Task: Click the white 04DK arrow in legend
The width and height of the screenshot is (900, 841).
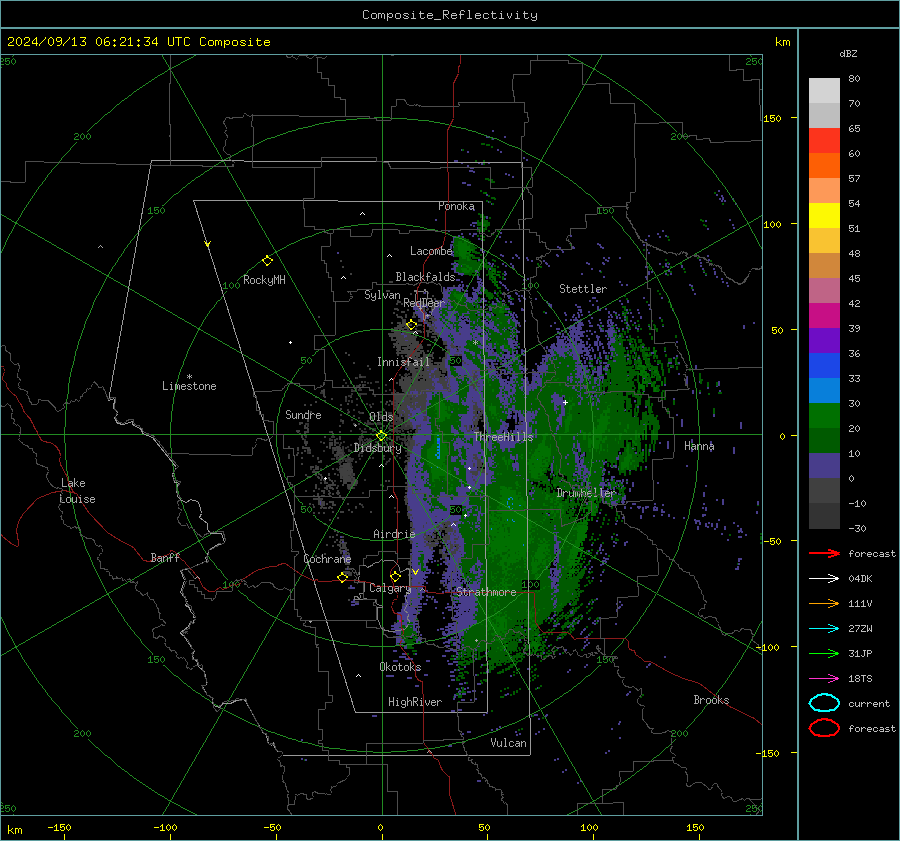Action: pos(824,579)
